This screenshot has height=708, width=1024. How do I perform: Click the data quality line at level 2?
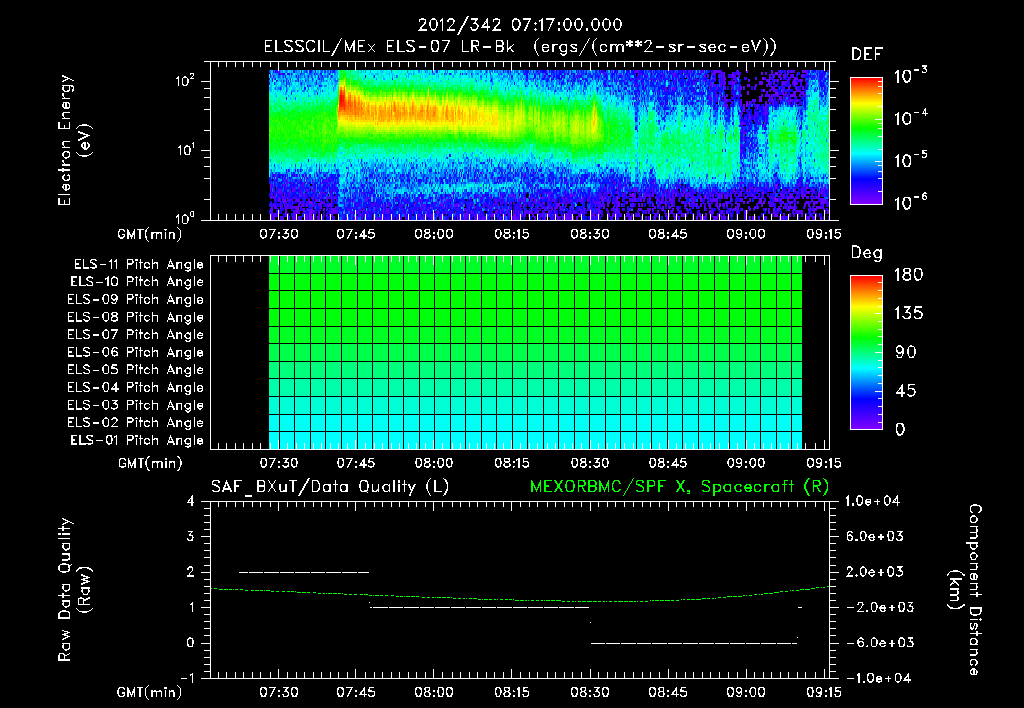[x=304, y=572]
